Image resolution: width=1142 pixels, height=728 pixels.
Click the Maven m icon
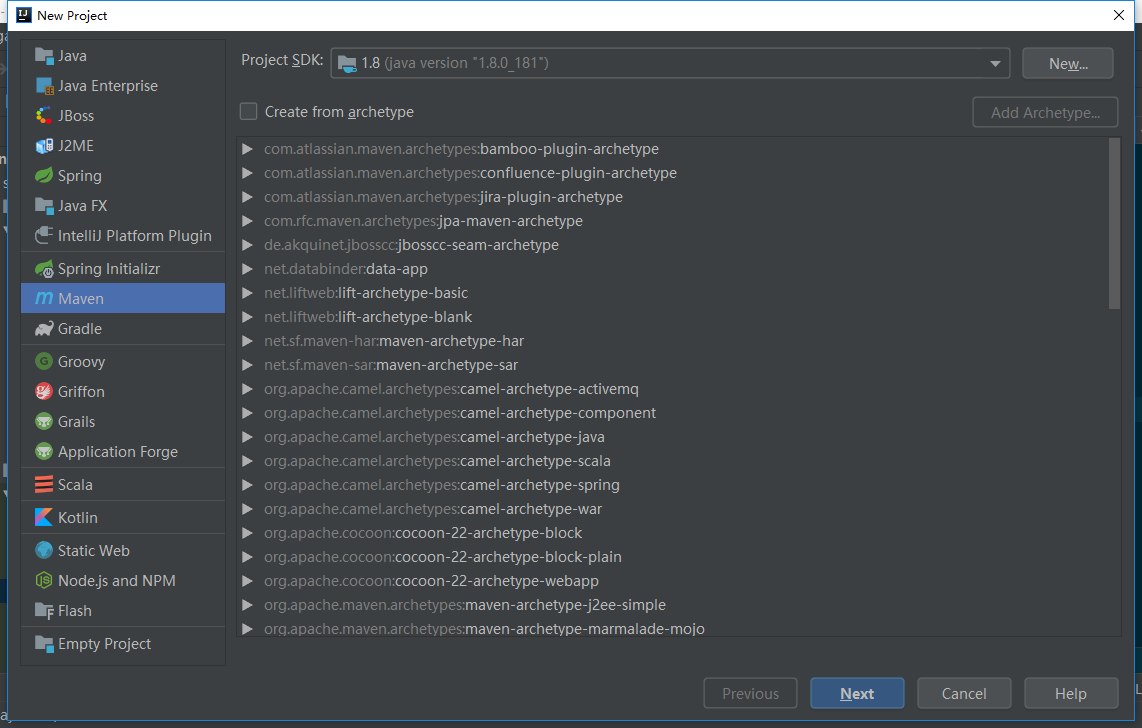pyautogui.click(x=44, y=298)
